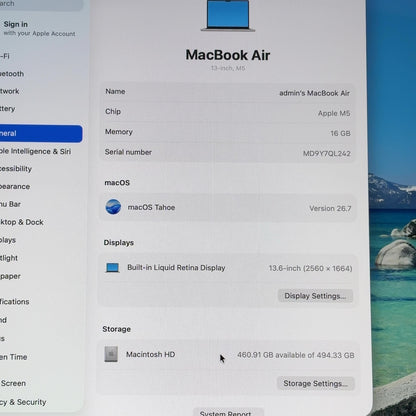Screen dimensions: 416x416
Task: Click the 'Name' row label
Action: (x=115, y=91)
